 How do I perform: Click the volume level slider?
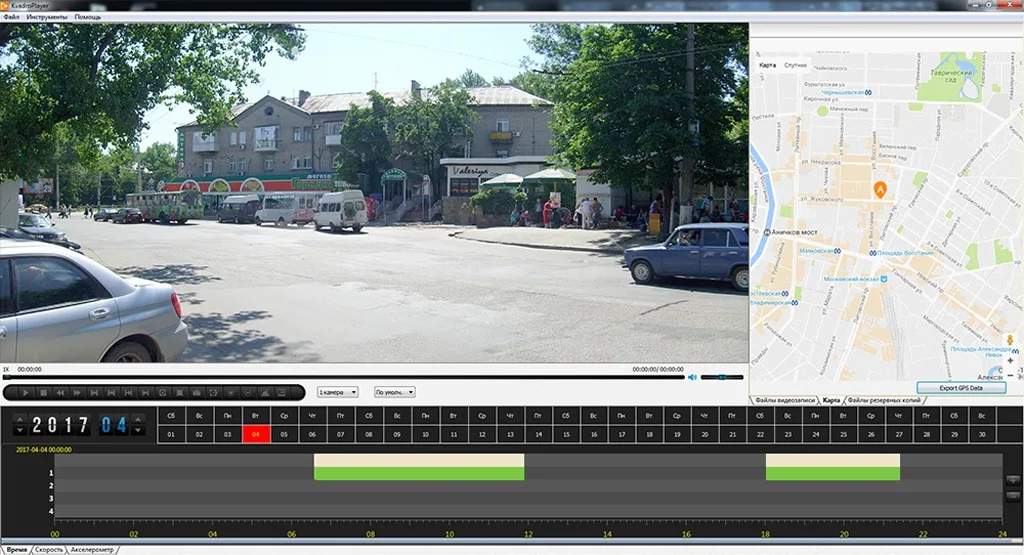pos(721,377)
